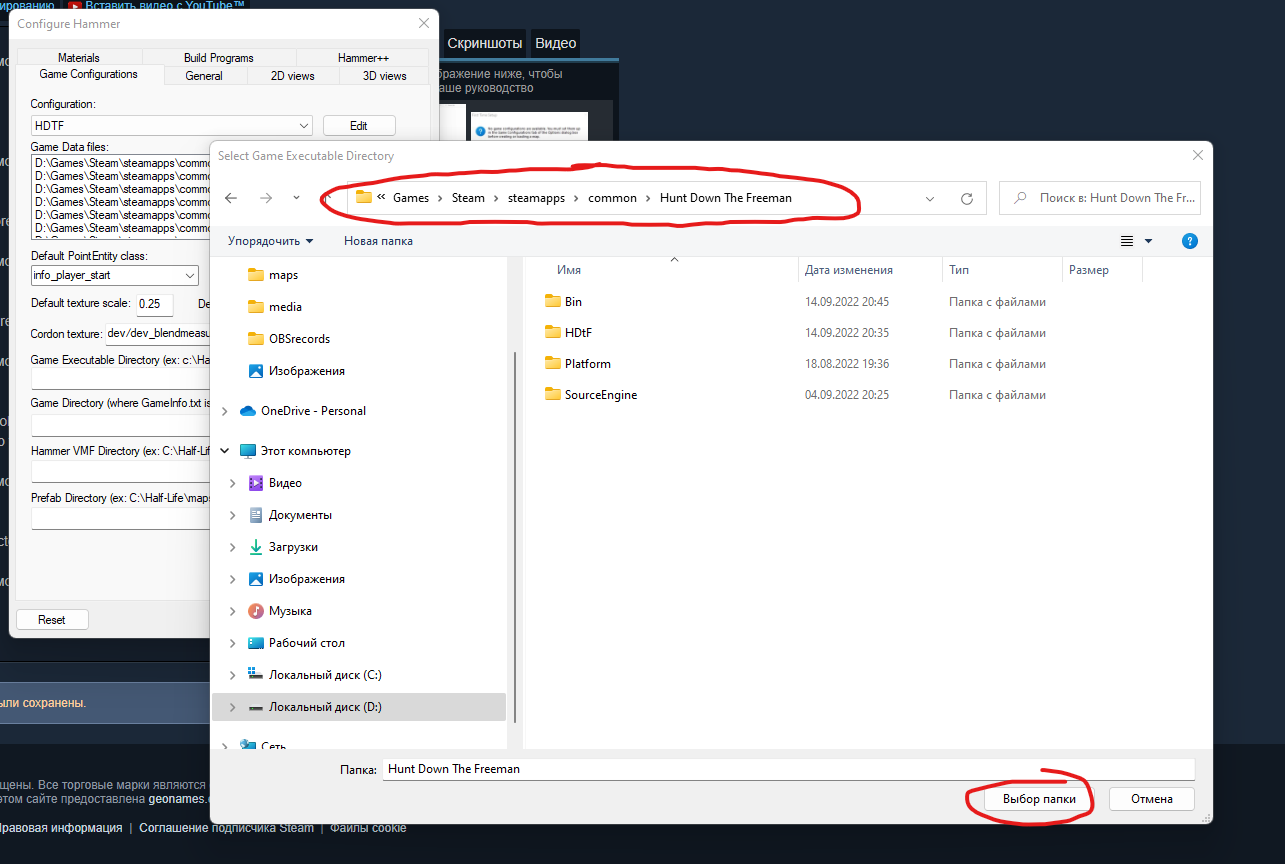This screenshot has height=864, width=1285.
Task: Open Configuration dropdown showing HDTF
Action: (x=172, y=126)
